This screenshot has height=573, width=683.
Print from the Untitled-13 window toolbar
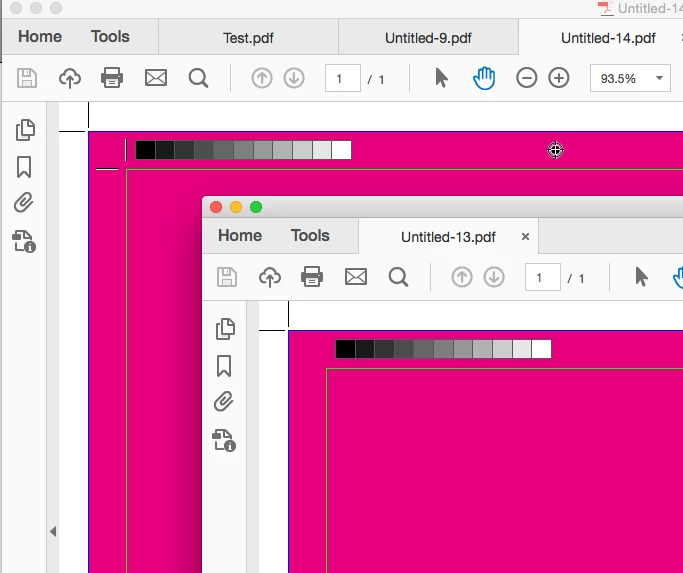click(312, 277)
